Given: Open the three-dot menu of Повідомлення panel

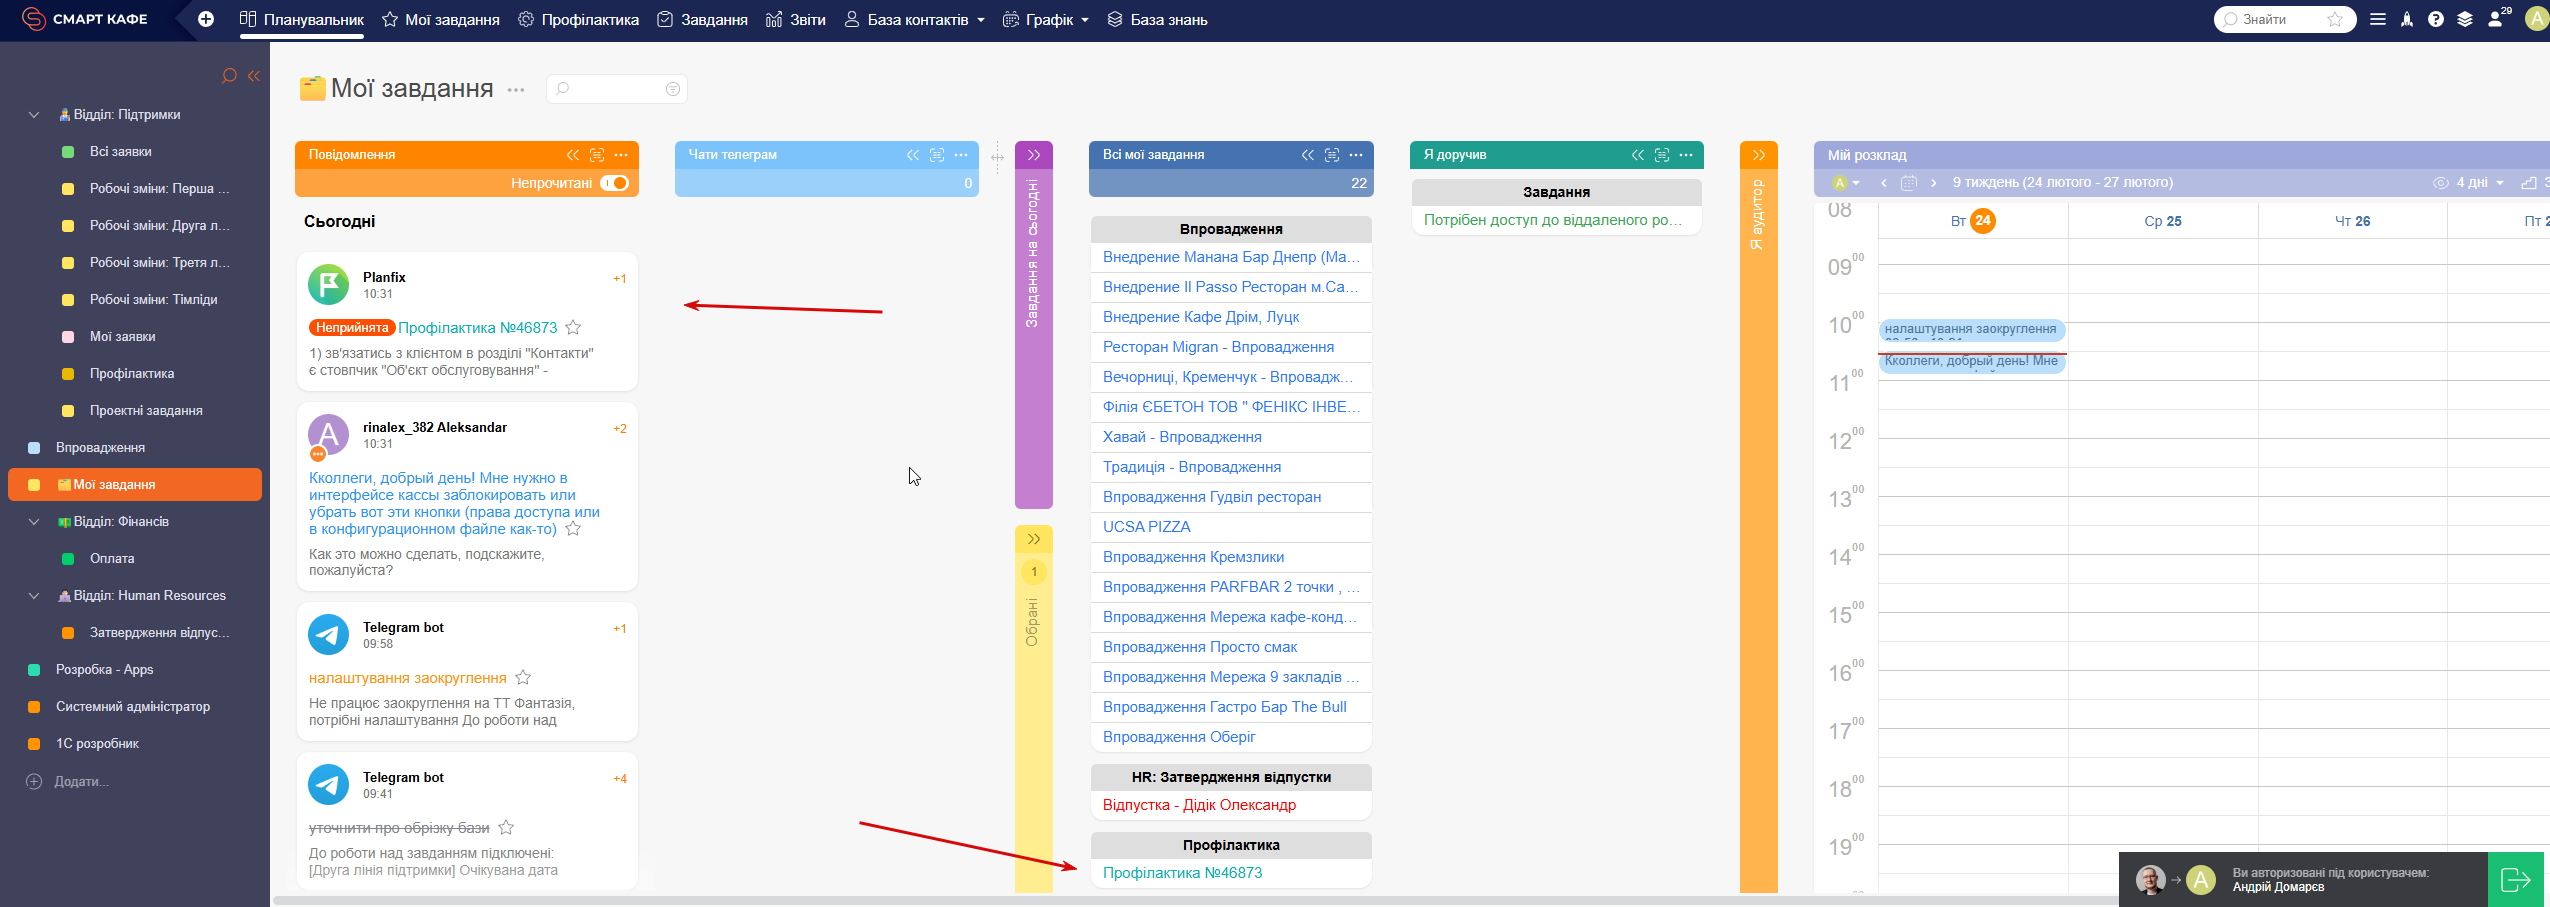Looking at the screenshot, I should tap(621, 155).
